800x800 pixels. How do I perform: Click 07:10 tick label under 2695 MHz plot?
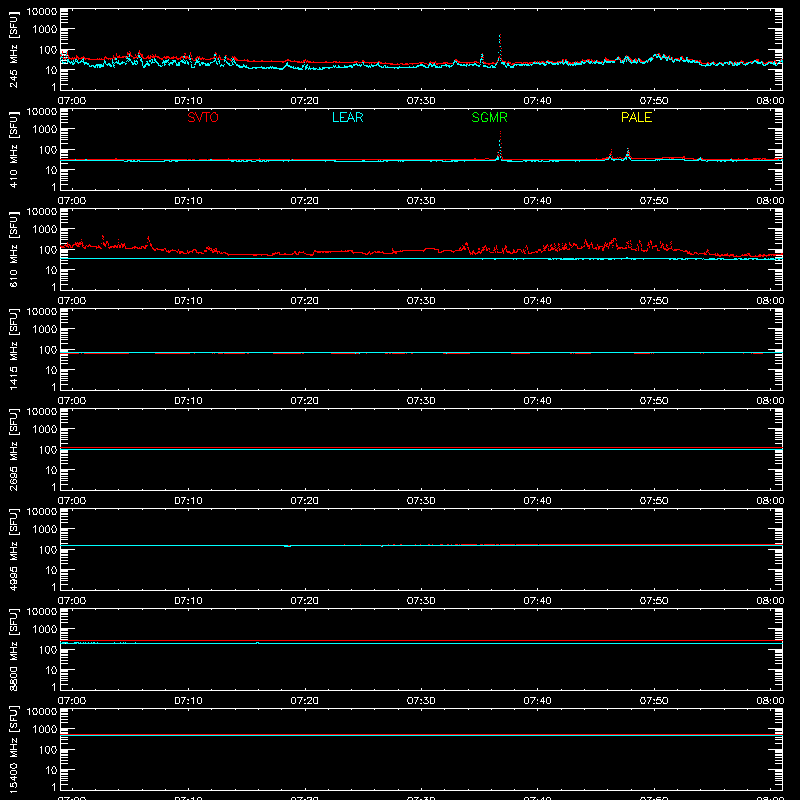click(x=188, y=501)
